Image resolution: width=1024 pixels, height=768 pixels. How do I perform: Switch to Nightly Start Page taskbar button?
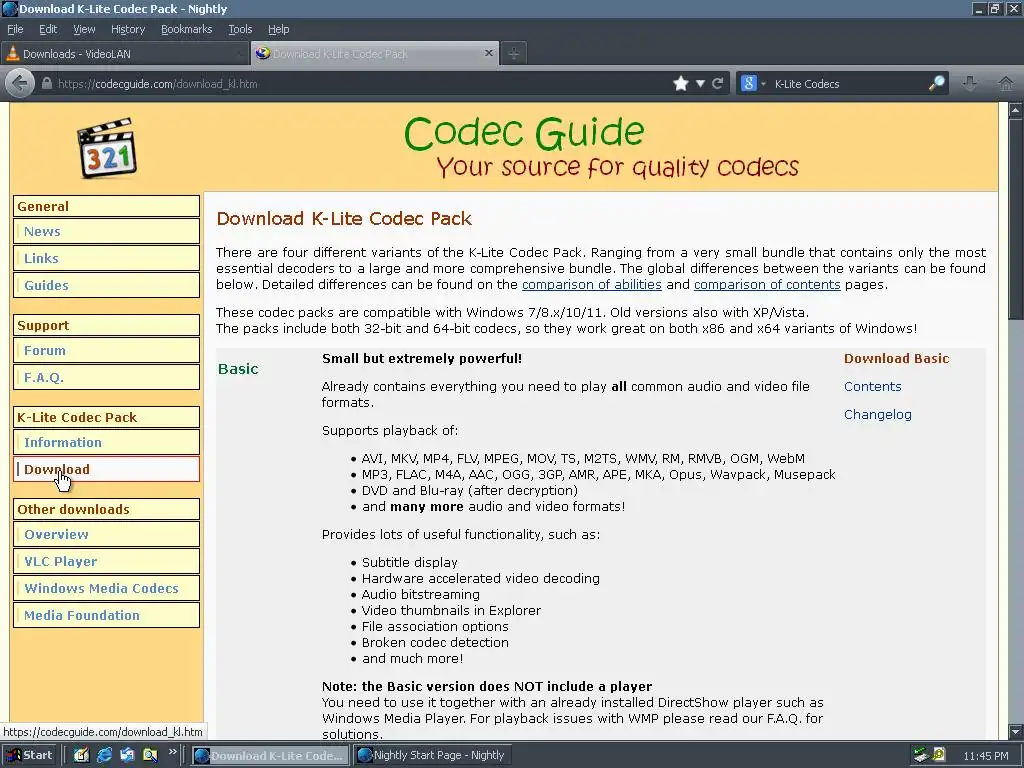point(432,755)
